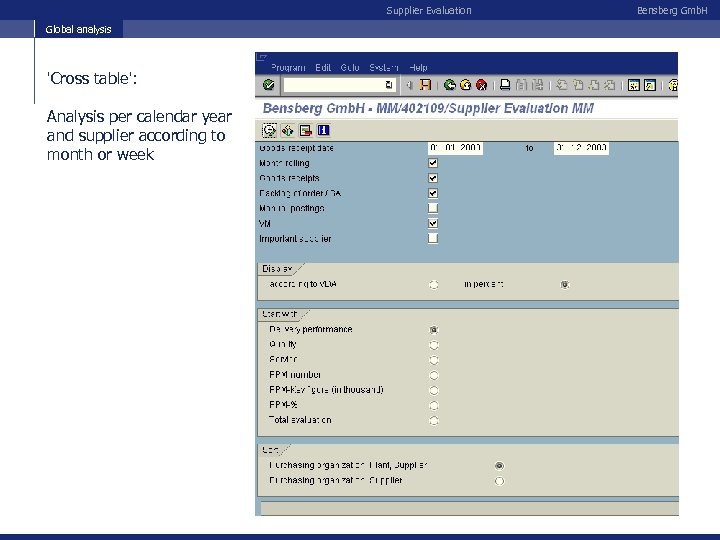Click the Print icon in toolbar
720x540 pixels.
pyautogui.click(x=505, y=85)
